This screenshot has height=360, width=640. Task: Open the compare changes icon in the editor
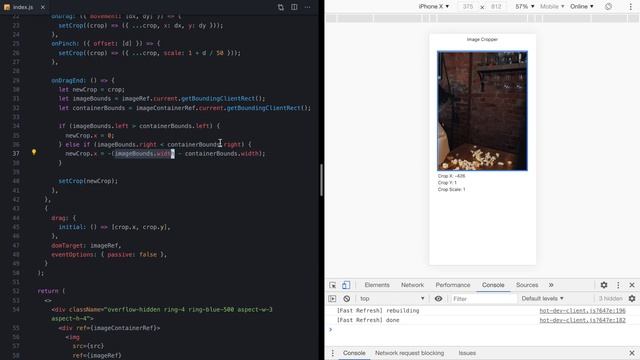tap(280, 7)
